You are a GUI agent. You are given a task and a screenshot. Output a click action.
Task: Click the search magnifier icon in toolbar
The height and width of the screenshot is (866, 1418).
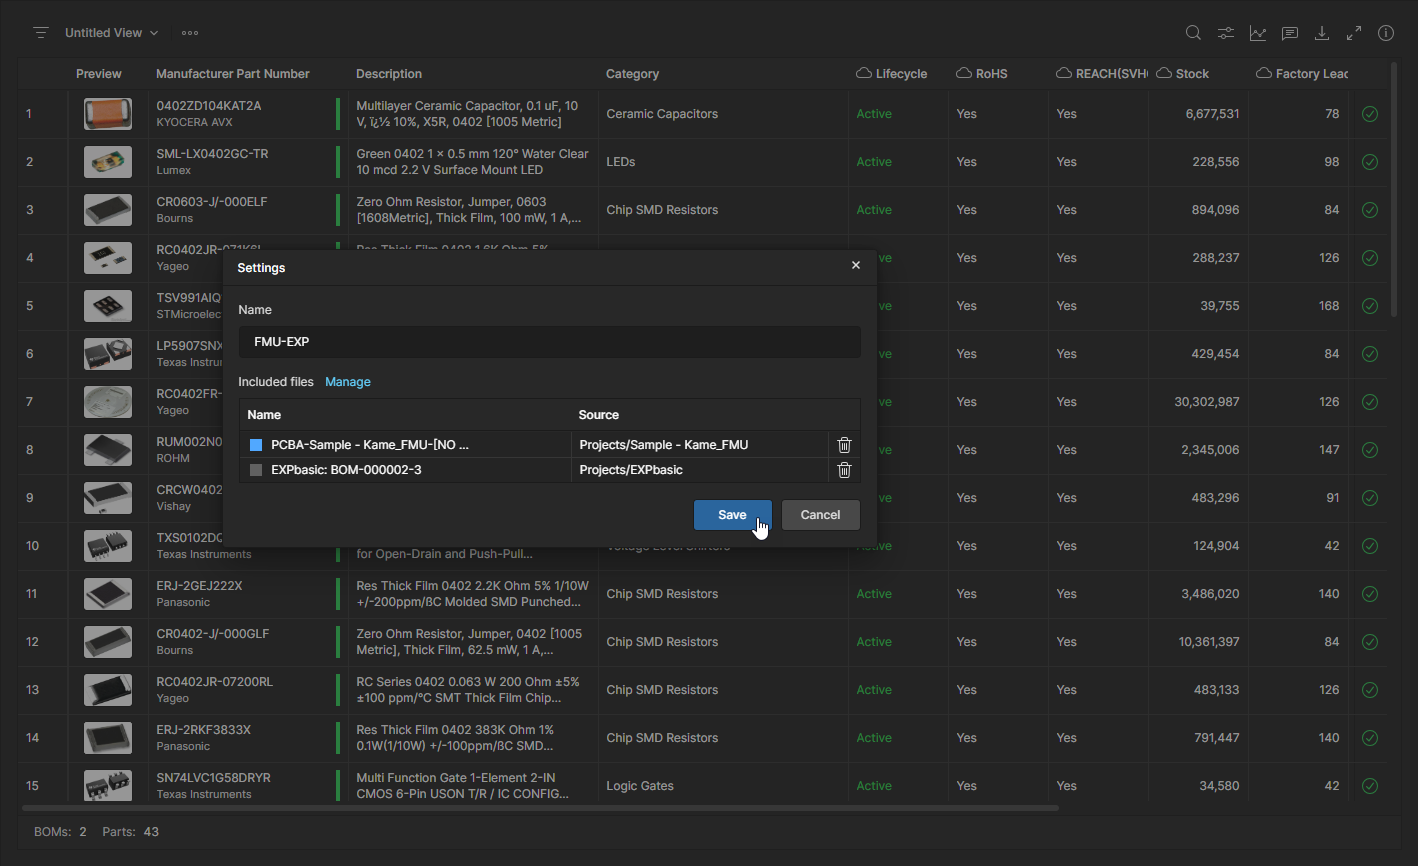click(1193, 33)
